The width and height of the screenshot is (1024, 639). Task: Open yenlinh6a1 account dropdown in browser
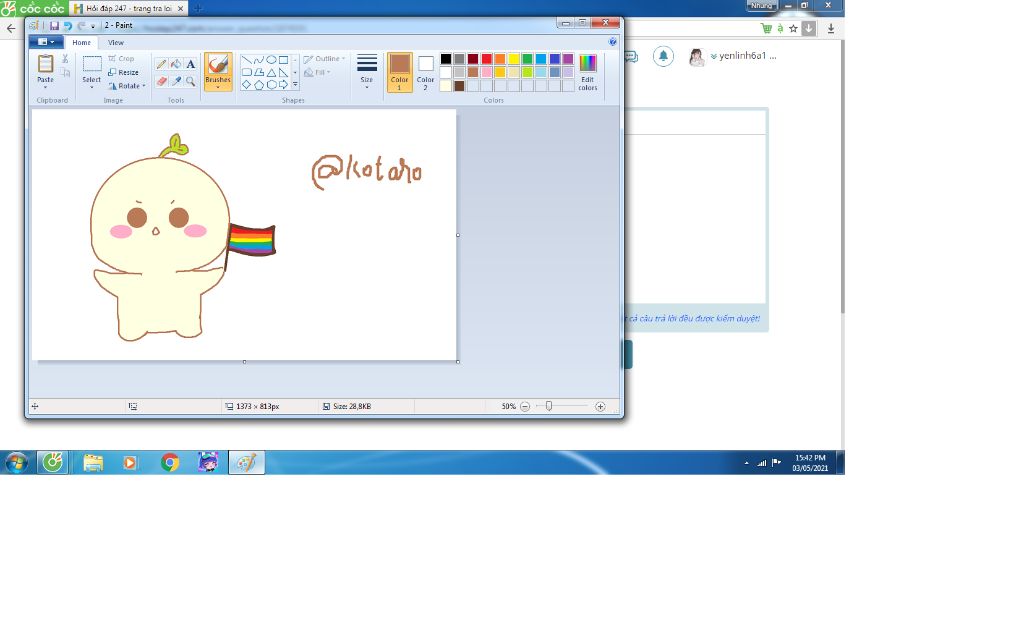[741, 56]
